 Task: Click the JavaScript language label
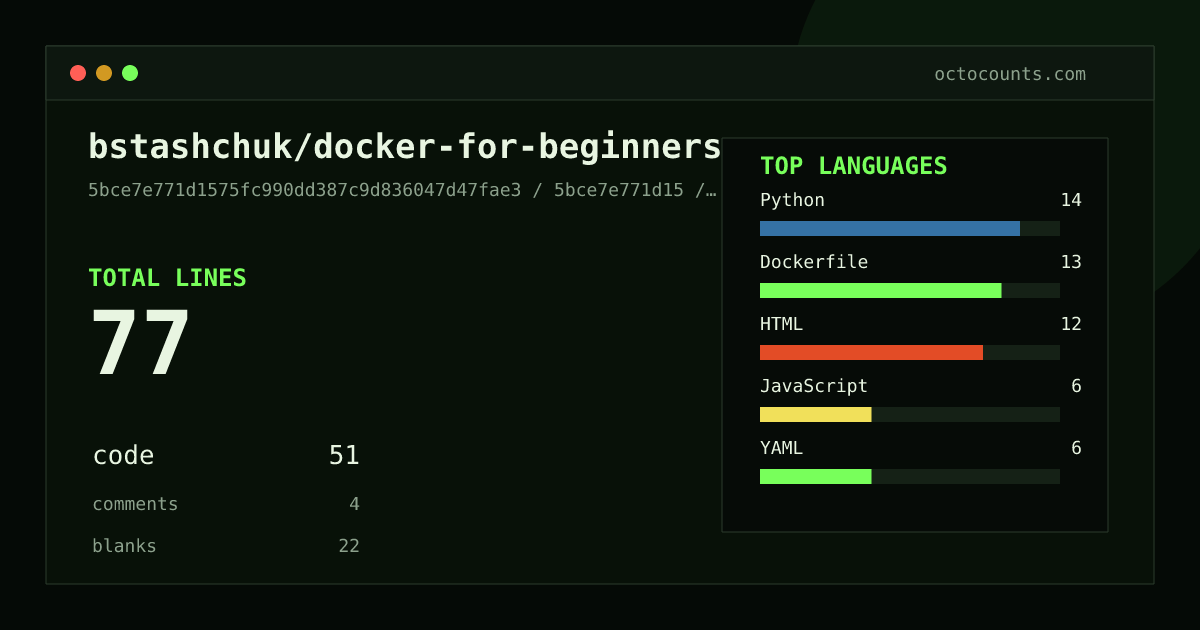(x=814, y=386)
